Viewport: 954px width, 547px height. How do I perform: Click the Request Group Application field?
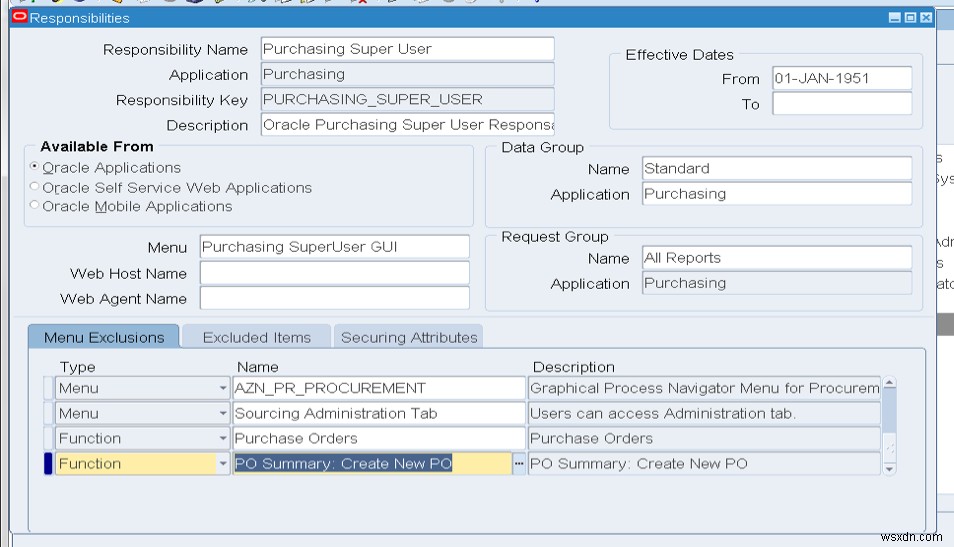(777, 283)
